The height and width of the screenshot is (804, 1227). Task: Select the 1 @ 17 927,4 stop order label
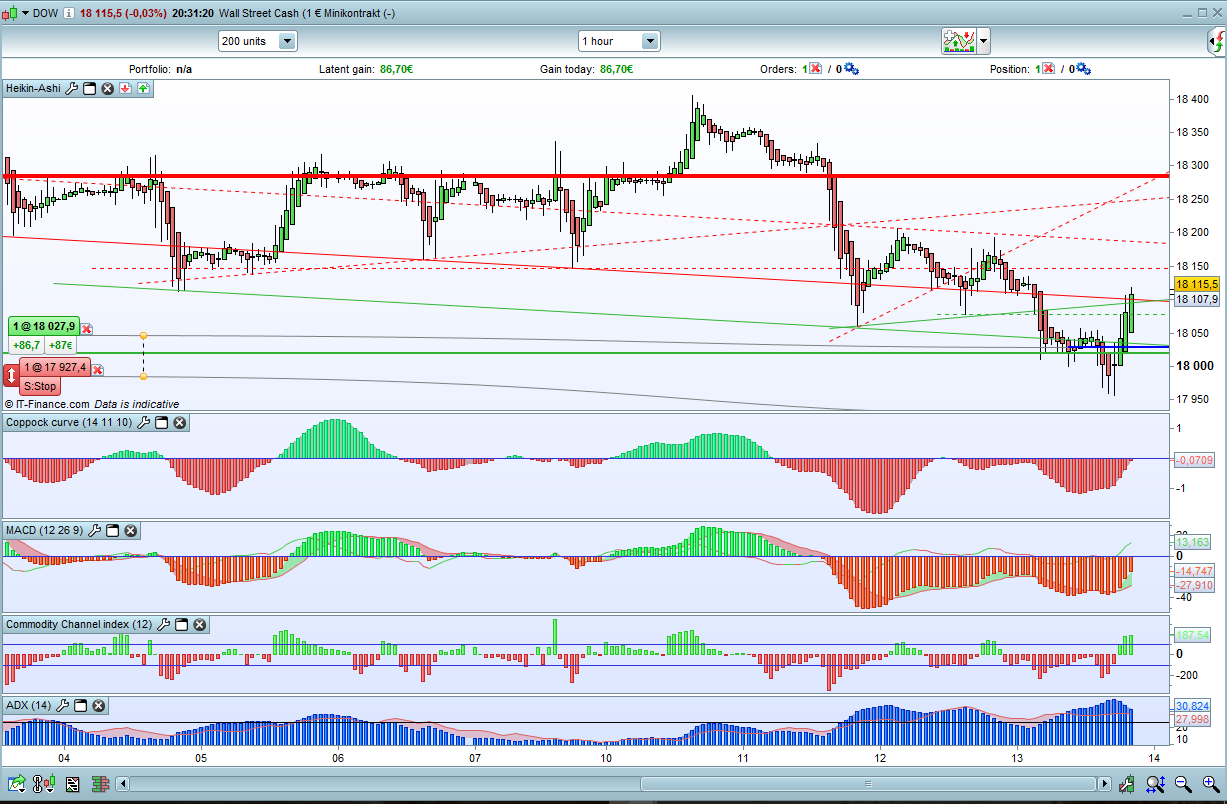(x=55, y=368)
